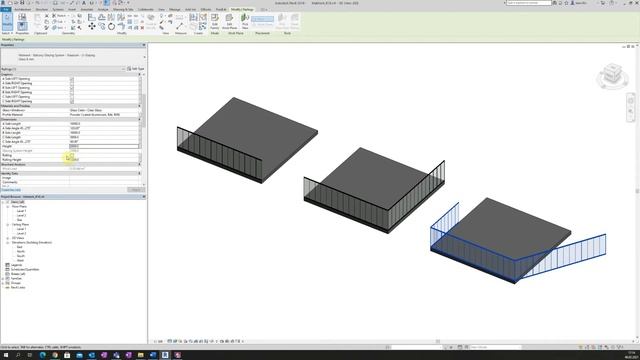Select the Mirror - Draw Axis tool
The image size is (640, 360).
[x=121, y=17]
